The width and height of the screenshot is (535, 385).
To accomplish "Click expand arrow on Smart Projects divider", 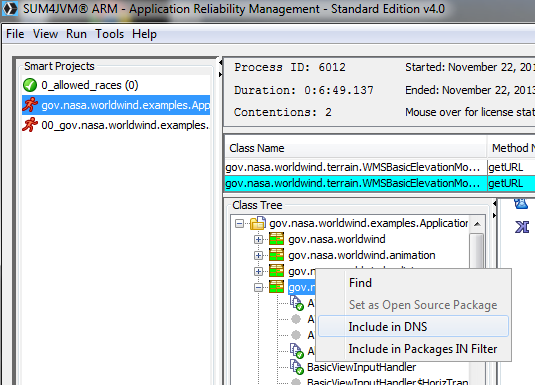I will pos(221,74).
